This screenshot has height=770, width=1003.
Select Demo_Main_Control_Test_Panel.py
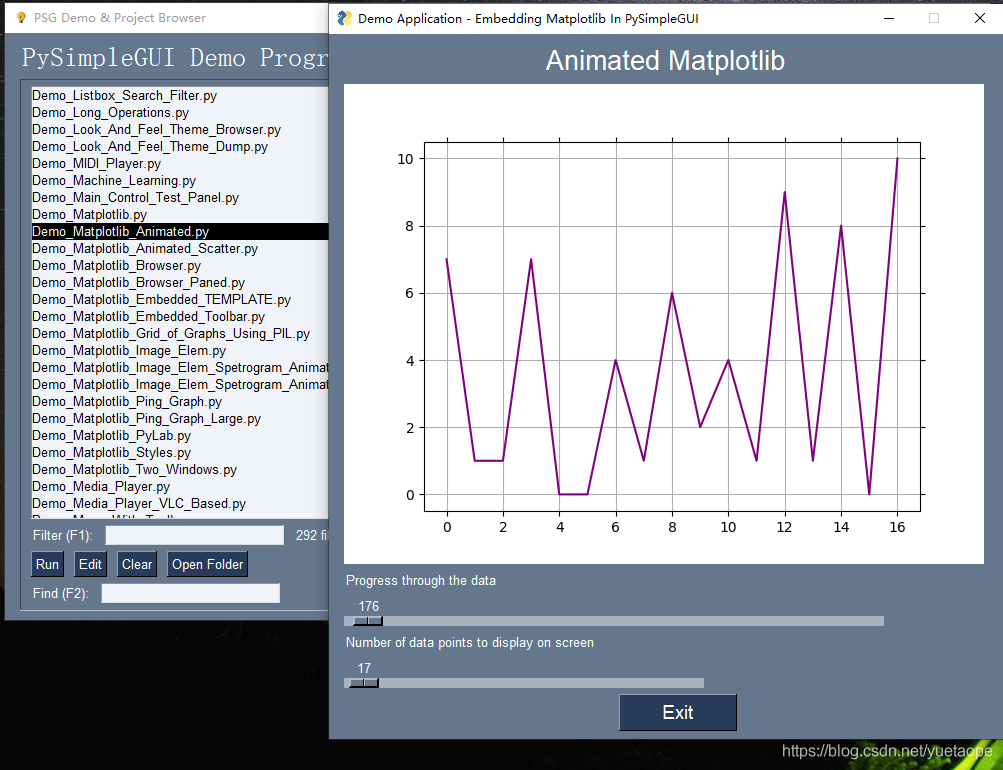tap(180, 198)
